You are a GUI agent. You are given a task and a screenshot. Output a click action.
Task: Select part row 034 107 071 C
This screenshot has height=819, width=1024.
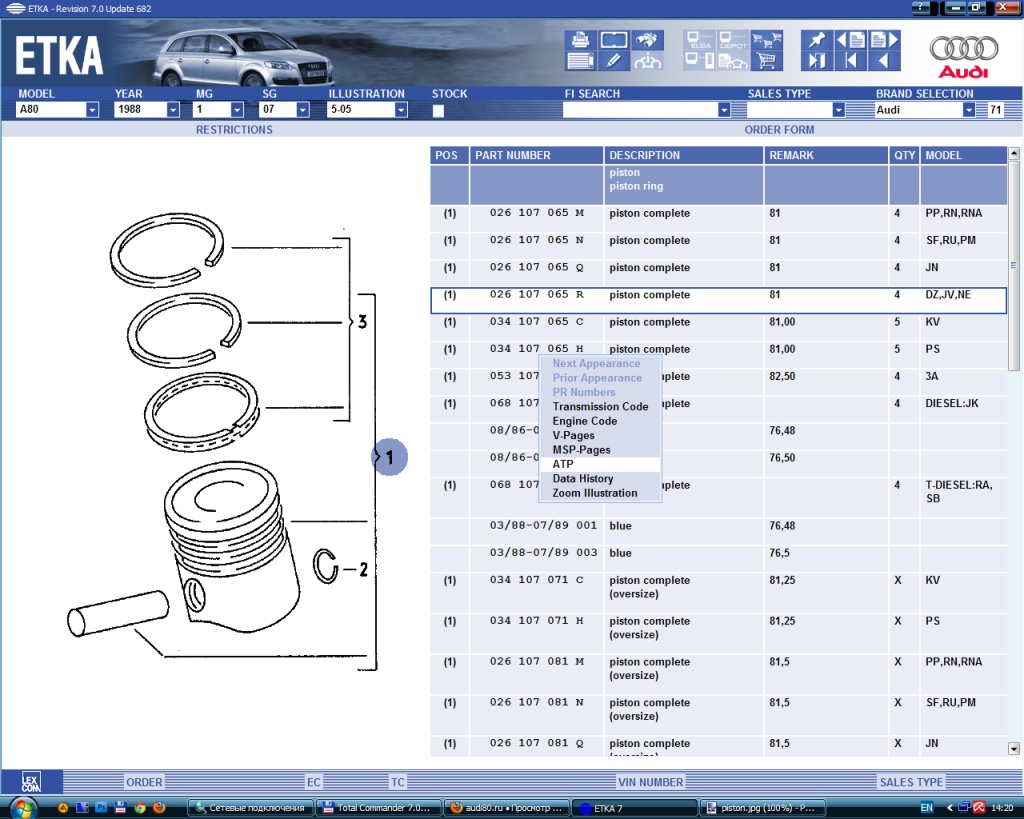pos(718,593)
